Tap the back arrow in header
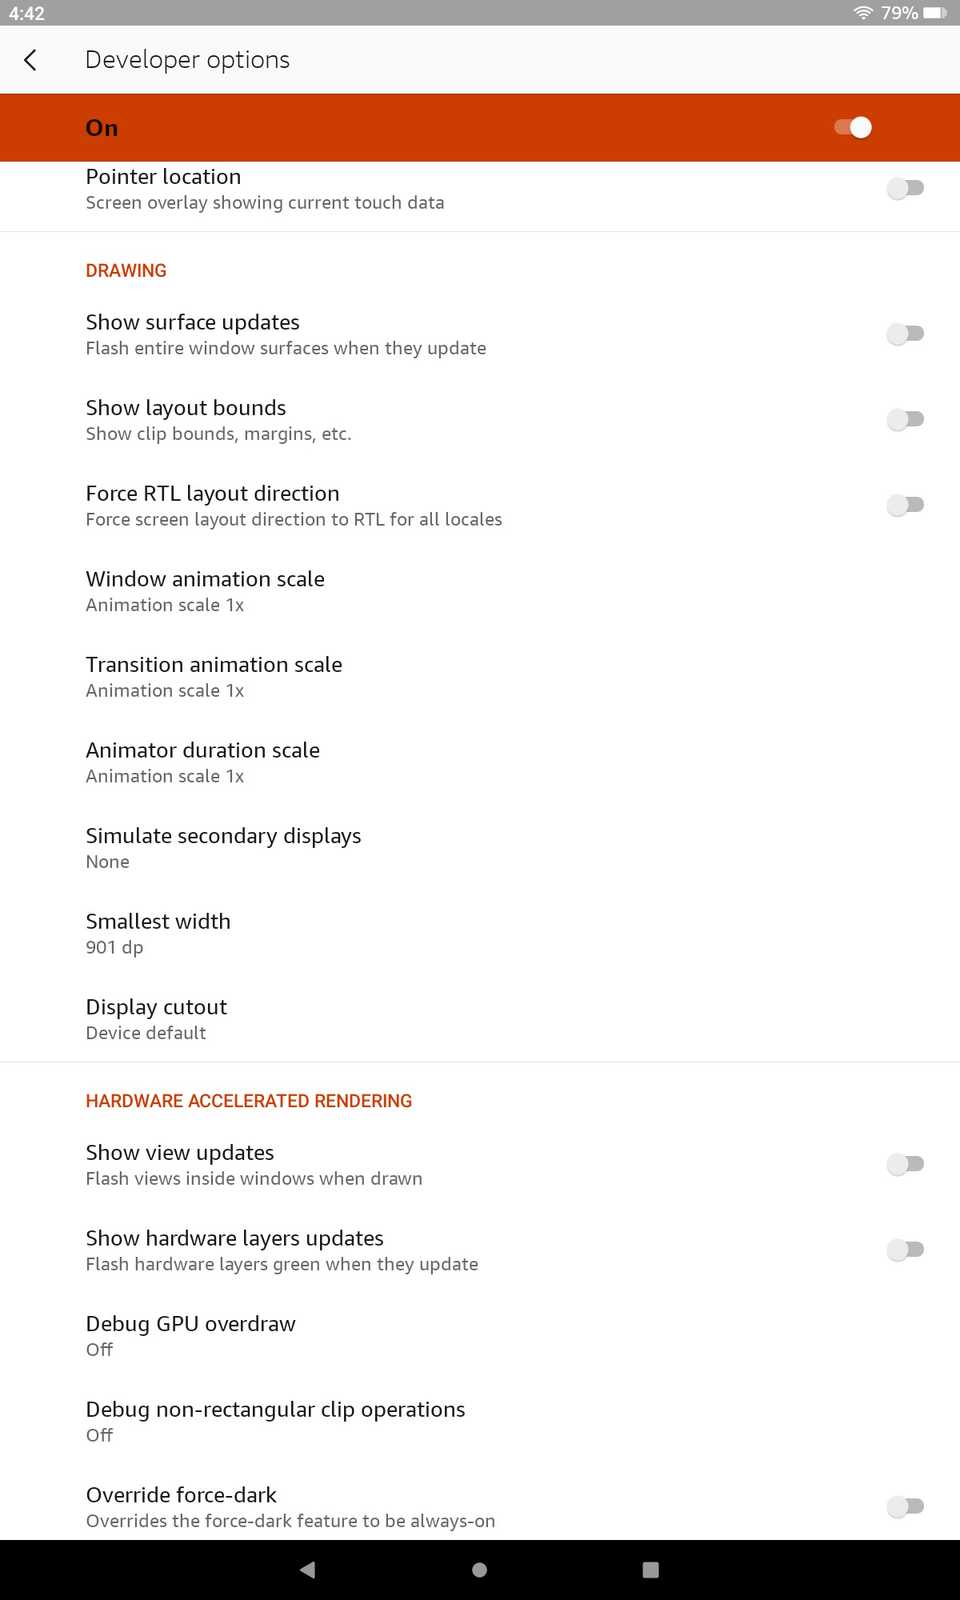960x1600 pixels. [31, 60]
